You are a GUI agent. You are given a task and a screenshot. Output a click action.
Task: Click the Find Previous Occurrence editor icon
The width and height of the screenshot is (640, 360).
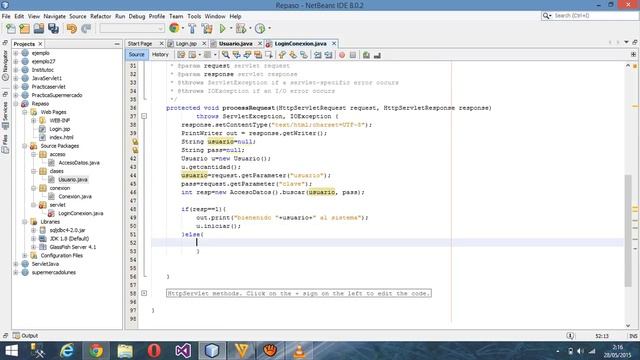coord(236,55)
